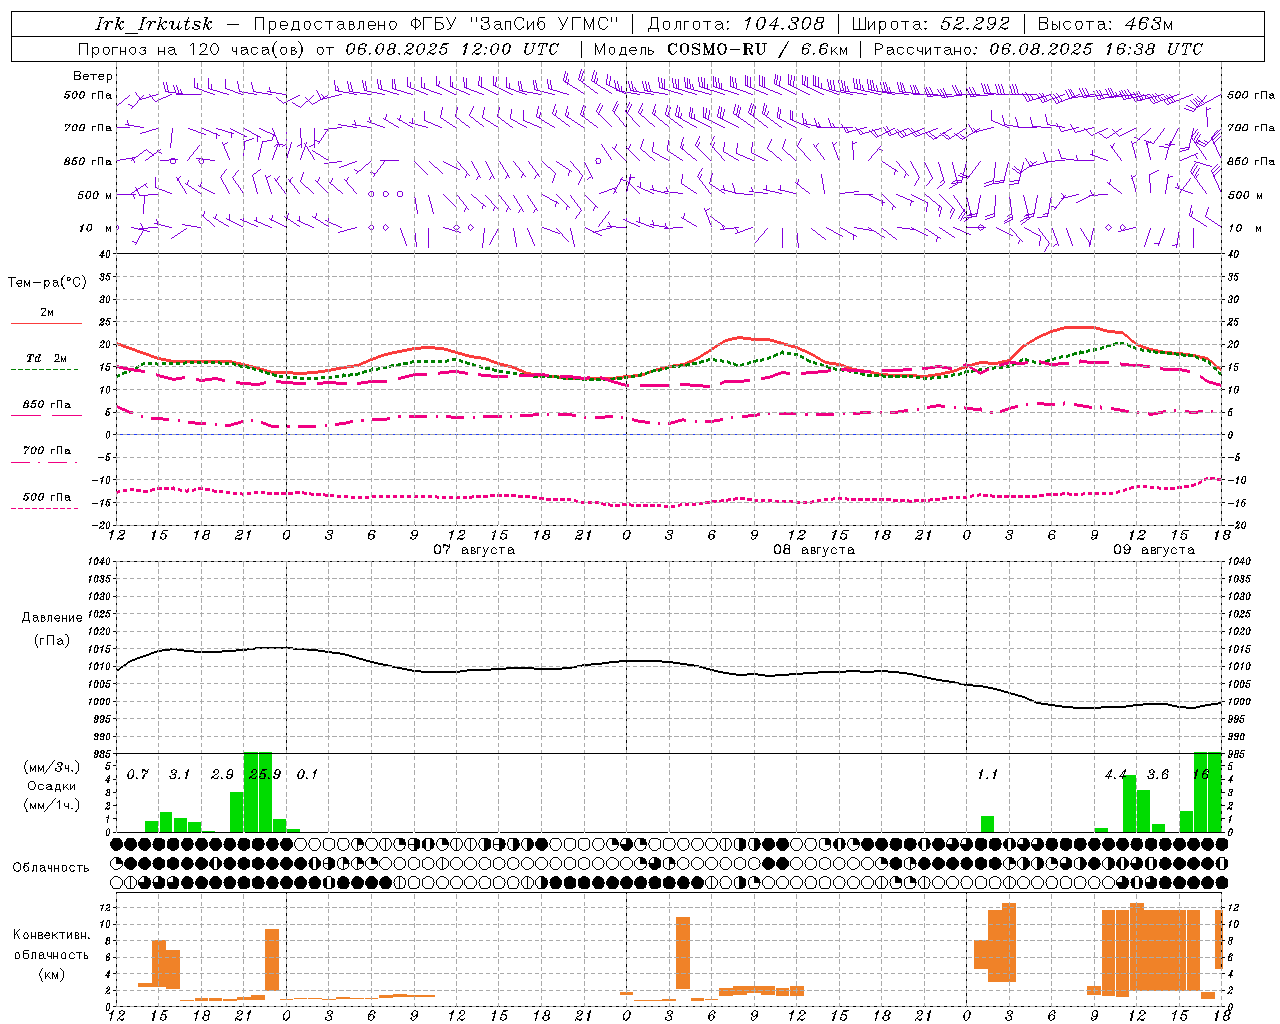Image resolution: width=1280 pixels, height=1024 pixels.
Task: Select the "Модель COSMO-RU / 6.6км" text
Action: (x=721, y=49)
